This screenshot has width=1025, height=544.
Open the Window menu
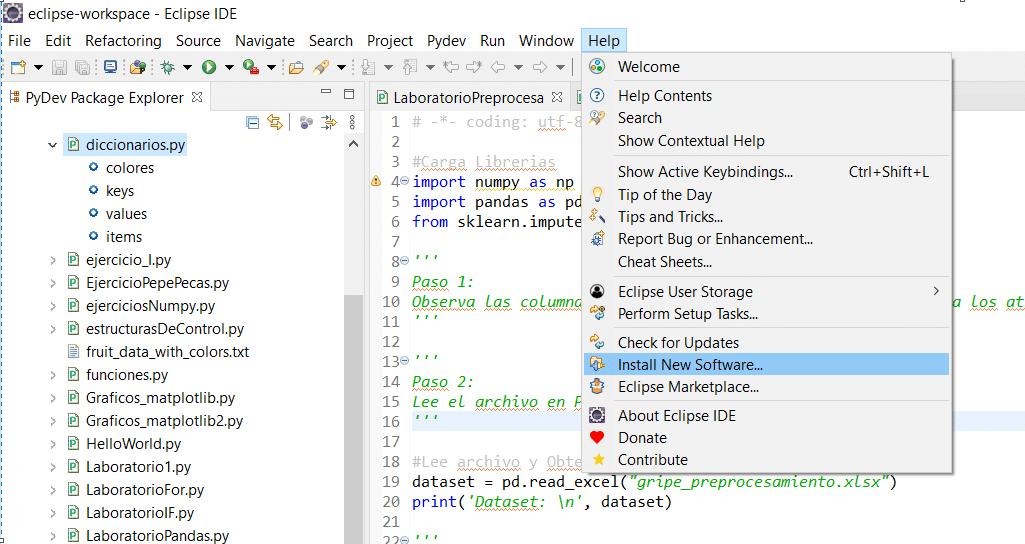[546, 41]
